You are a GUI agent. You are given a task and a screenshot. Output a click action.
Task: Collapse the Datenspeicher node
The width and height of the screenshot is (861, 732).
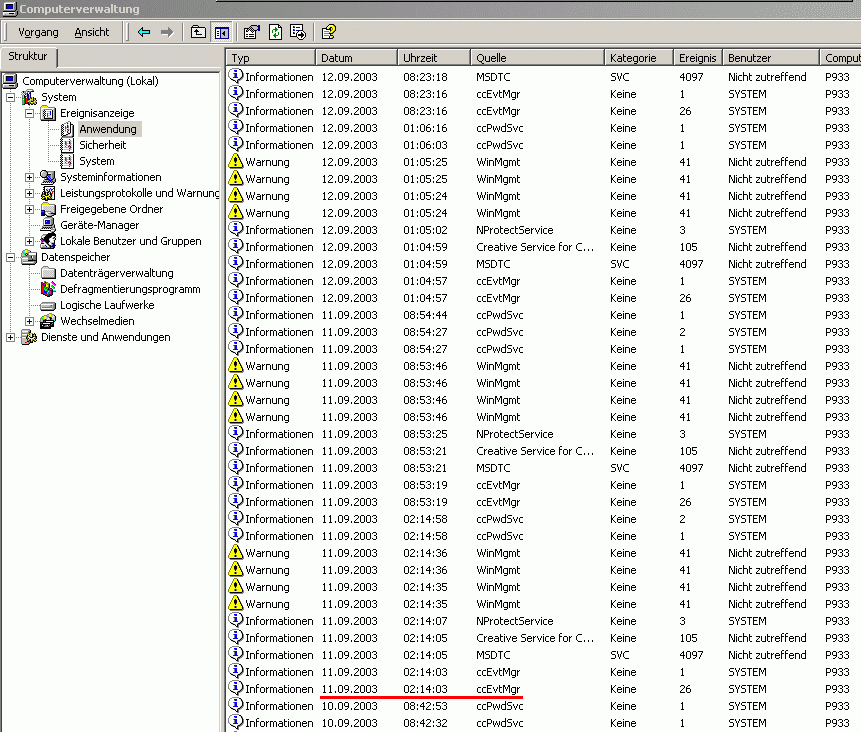tap(10, 257)
